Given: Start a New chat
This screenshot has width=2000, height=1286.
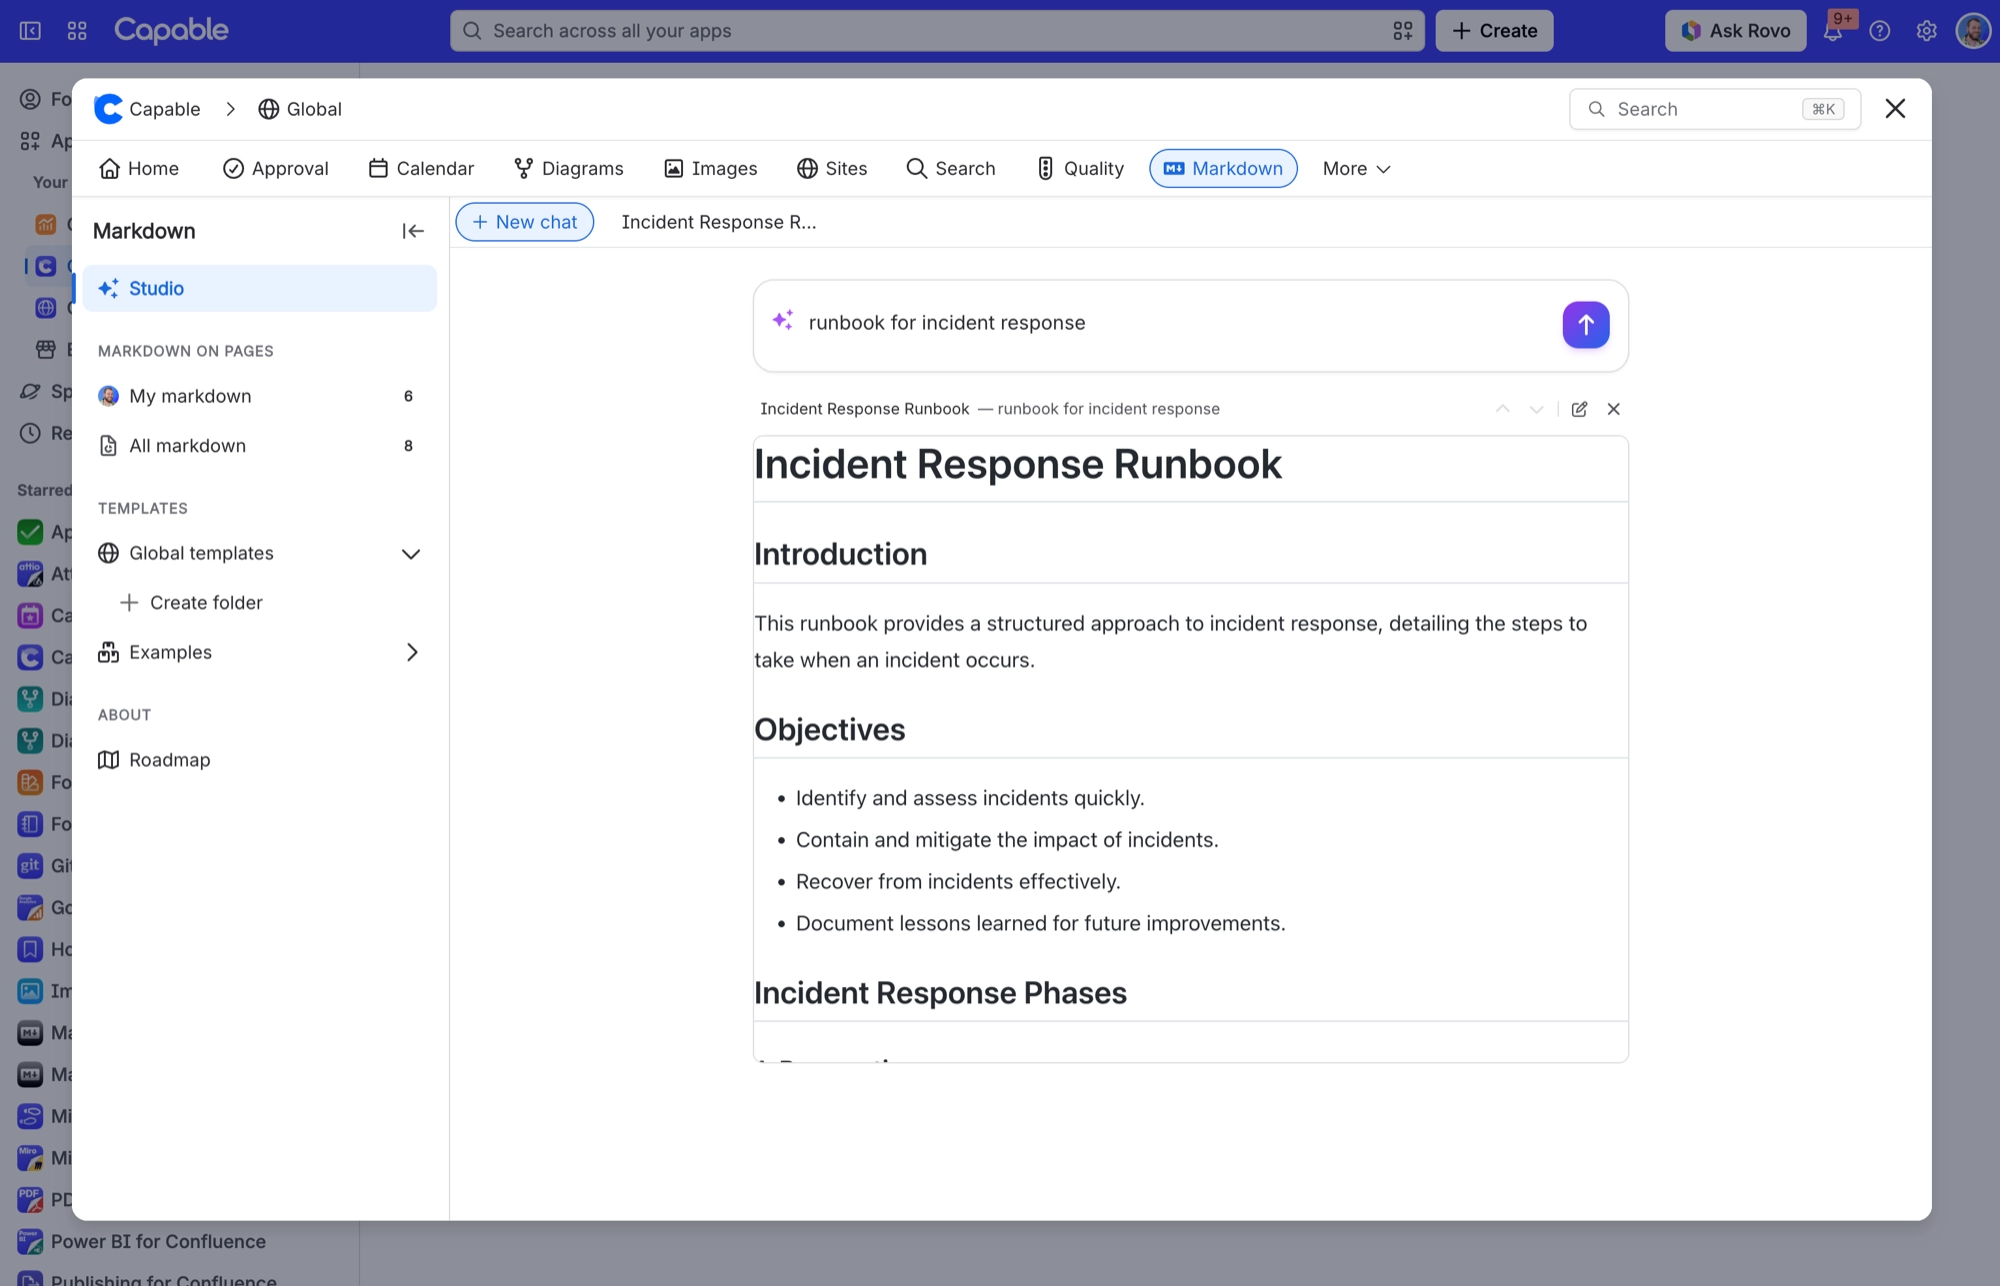Looking at the screenshot, I should 525,222.
